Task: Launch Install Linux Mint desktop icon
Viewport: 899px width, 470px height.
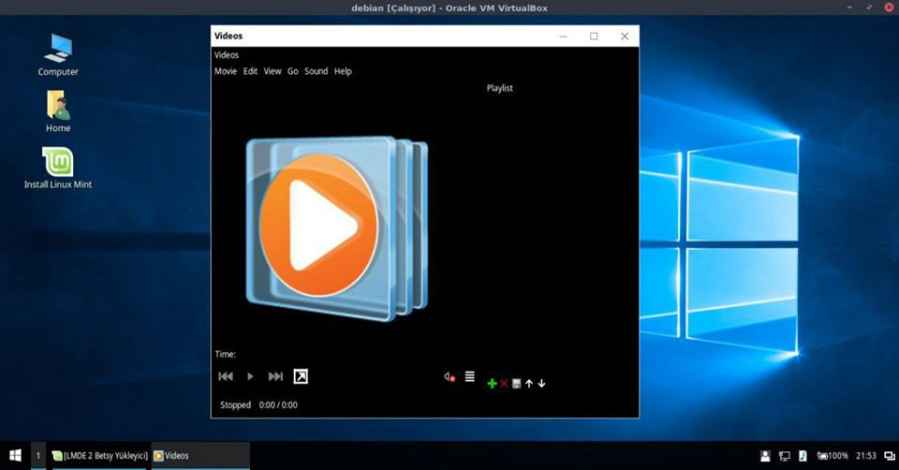Action: [x=58, y=168]
